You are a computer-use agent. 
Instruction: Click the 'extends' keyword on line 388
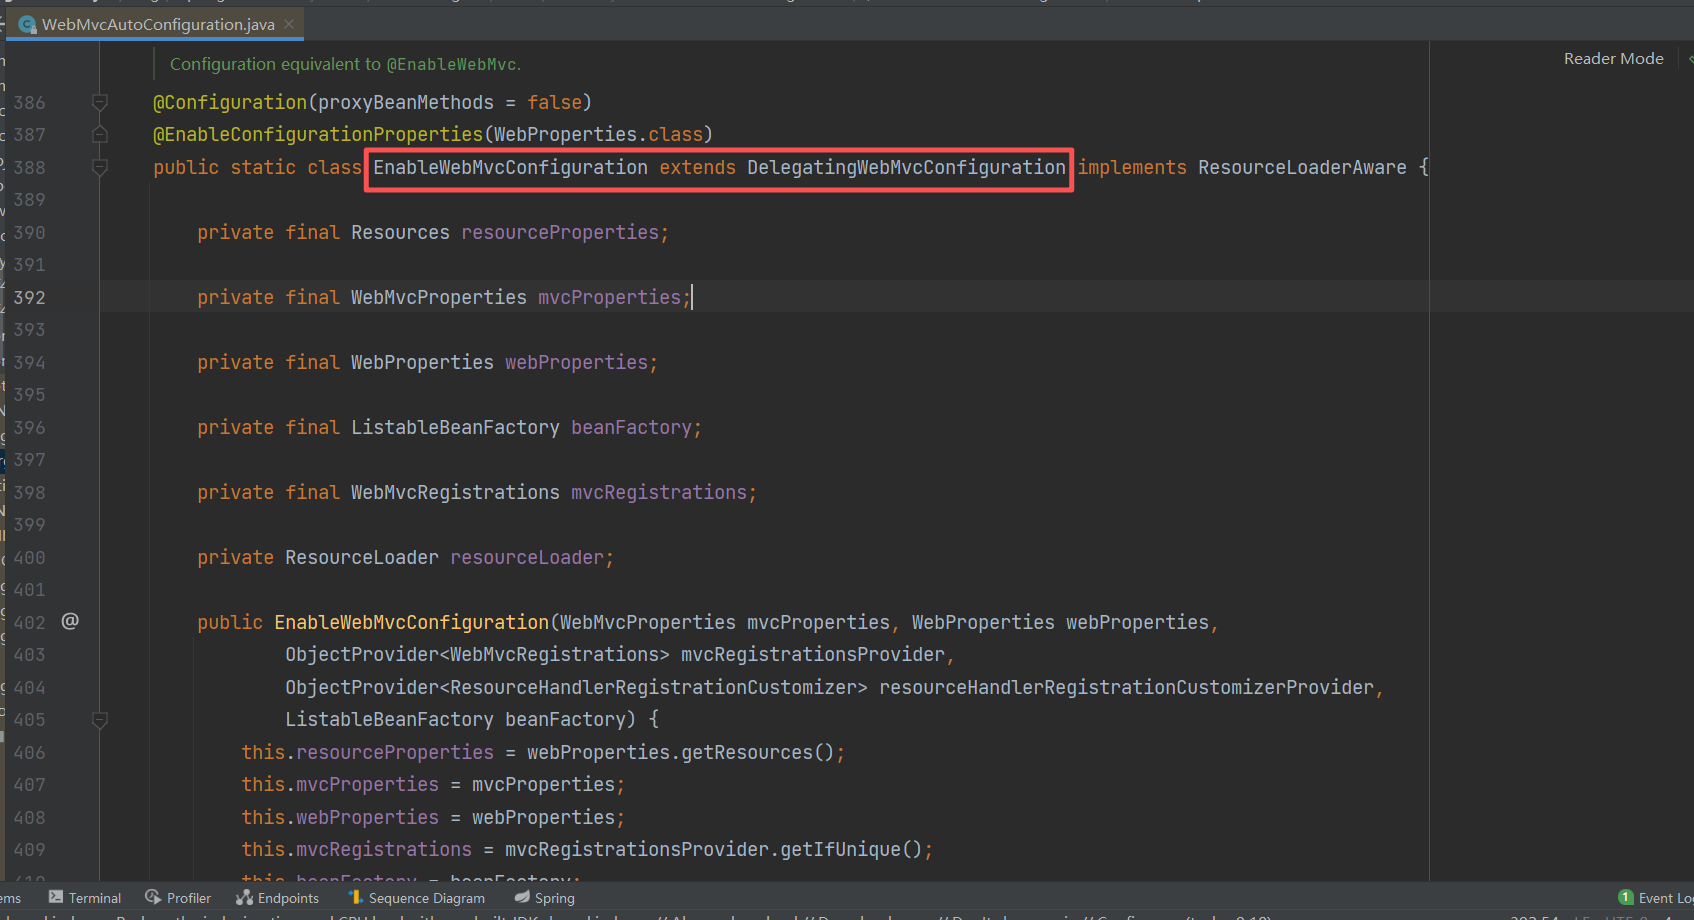697,167
